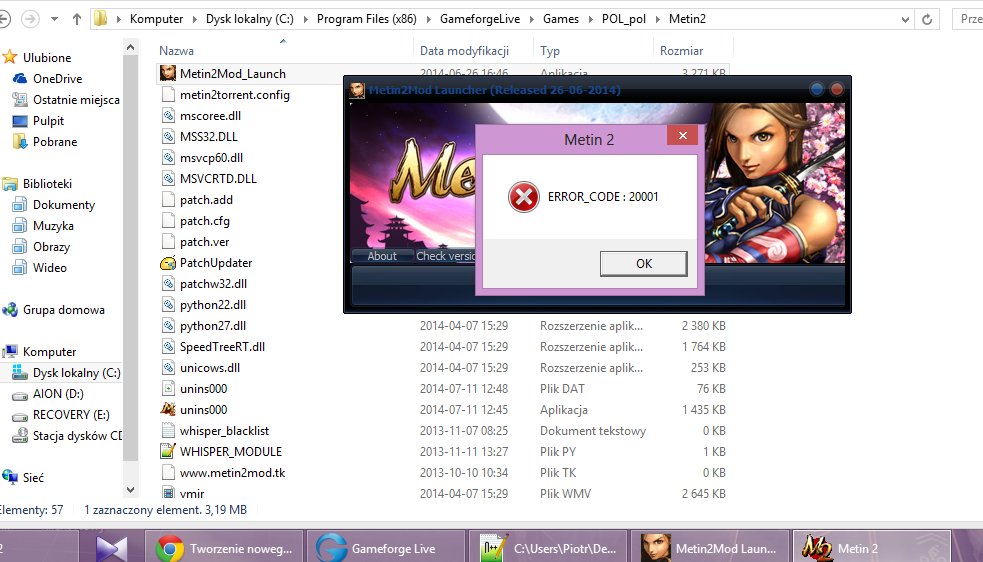
Task: Expand the arrow after POL_pol in the breadcrumb
Action: coord(657,19)
